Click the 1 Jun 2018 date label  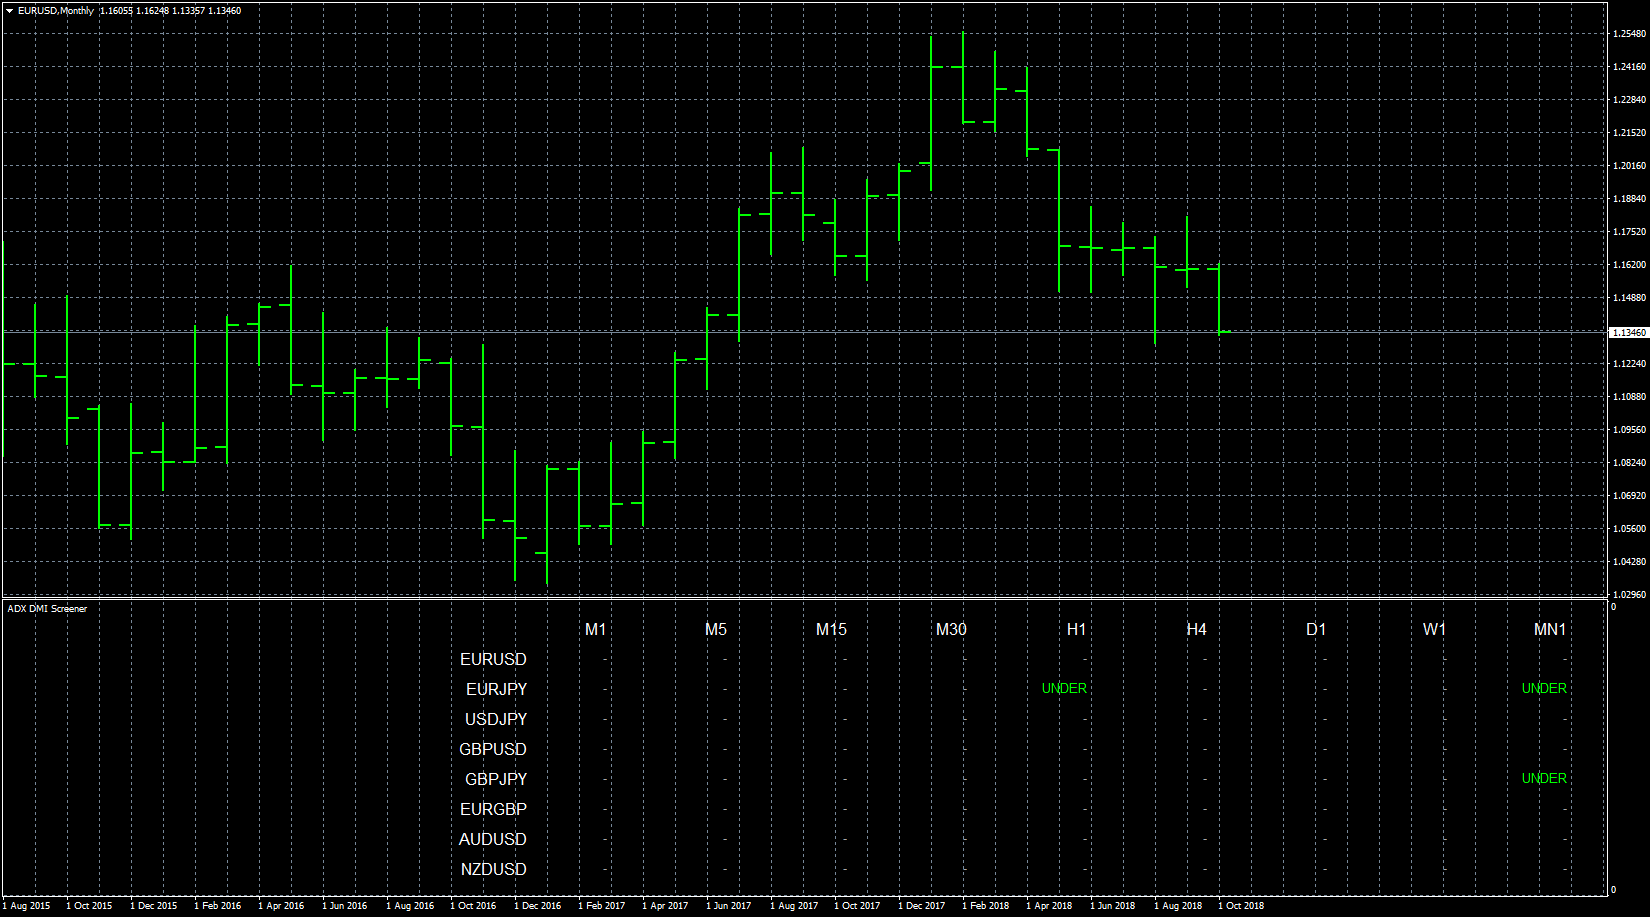coord(1113,906)
